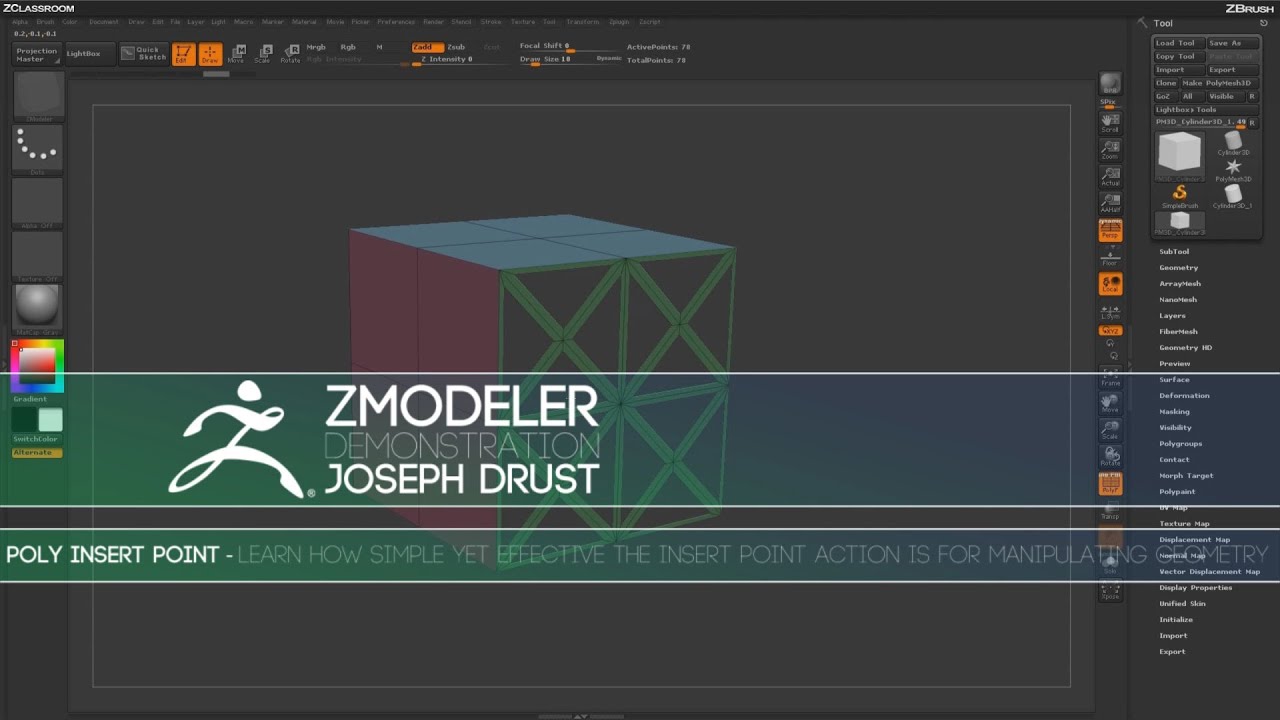Screen dimensions: 1280x720
Task: Click the Actual size icon
Action: coord(1110,177)
